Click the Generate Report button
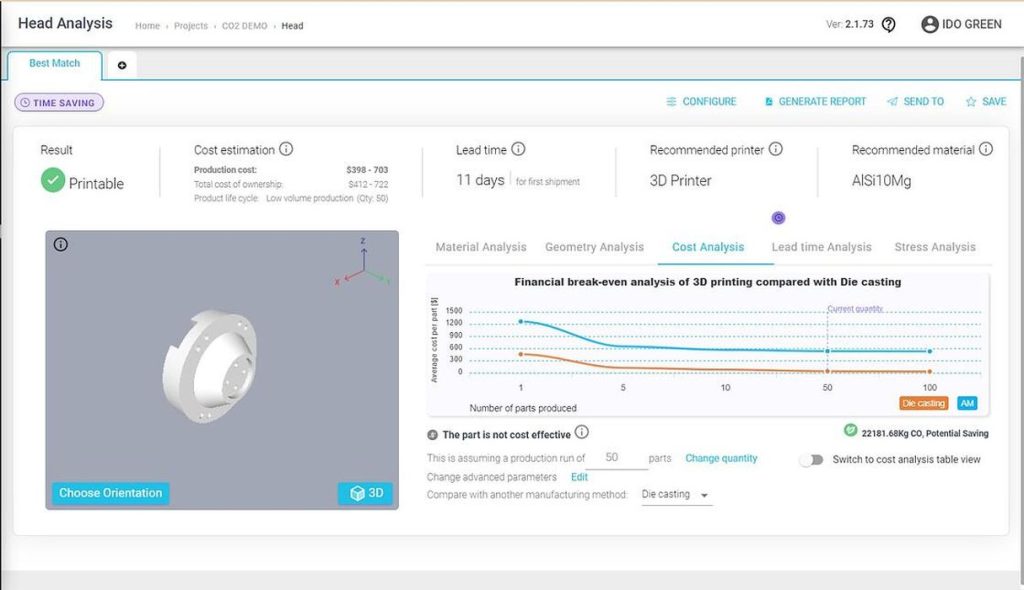 815,102
